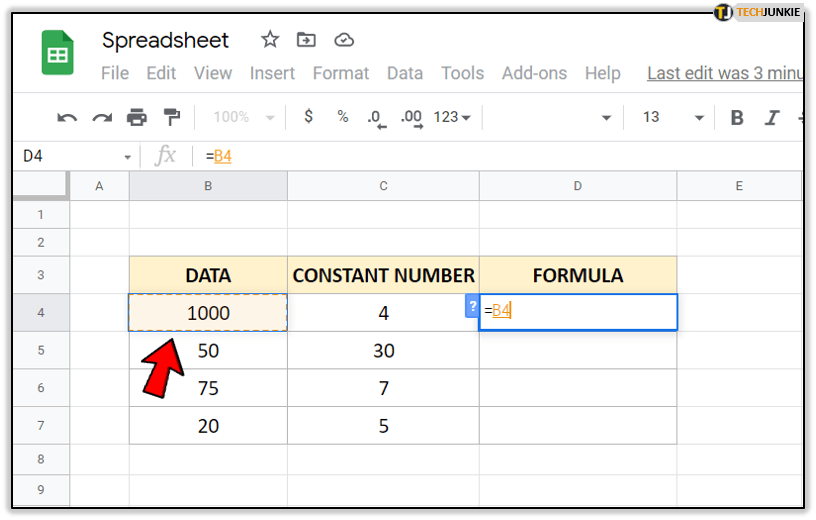Click the move to folder icon
The image size is (816, 520).
[307, 40]
